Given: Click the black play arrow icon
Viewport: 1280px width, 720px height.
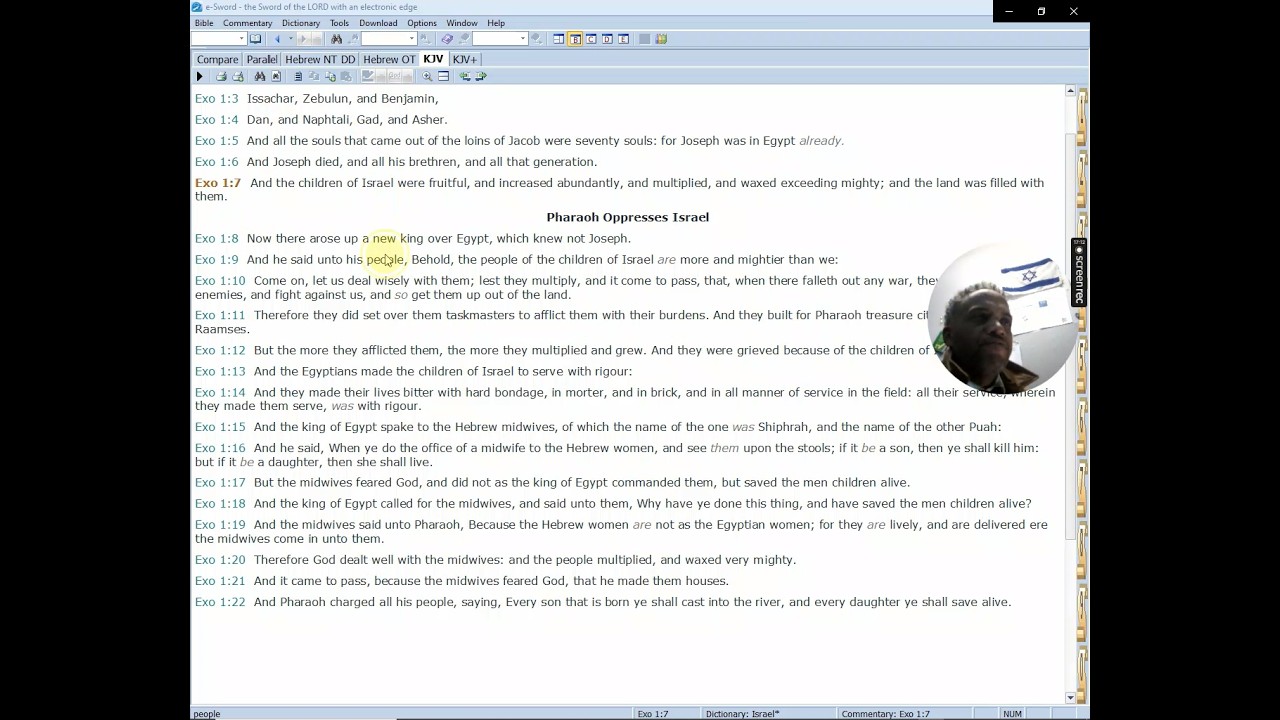Looking at the screenshot, I should (199, 76).
